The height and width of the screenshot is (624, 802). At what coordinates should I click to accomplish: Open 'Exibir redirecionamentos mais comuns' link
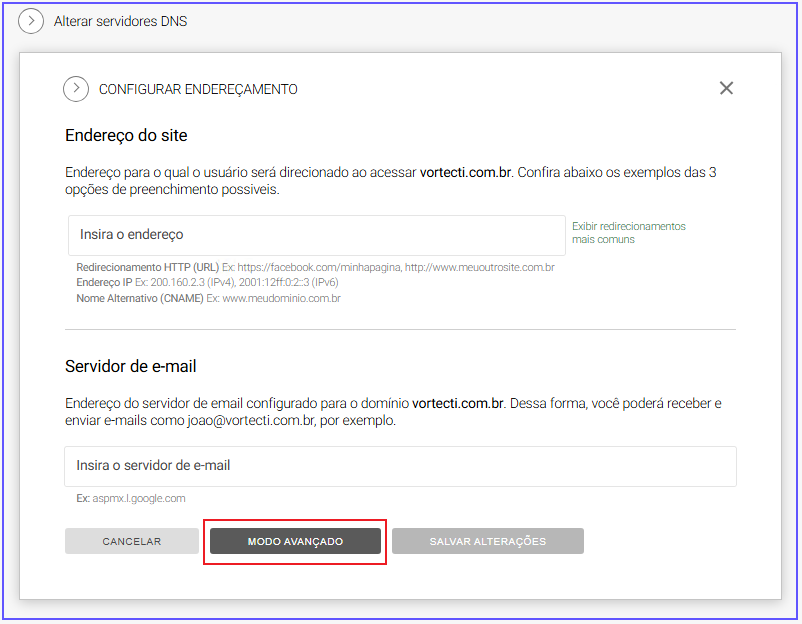[x=628, y=233]
